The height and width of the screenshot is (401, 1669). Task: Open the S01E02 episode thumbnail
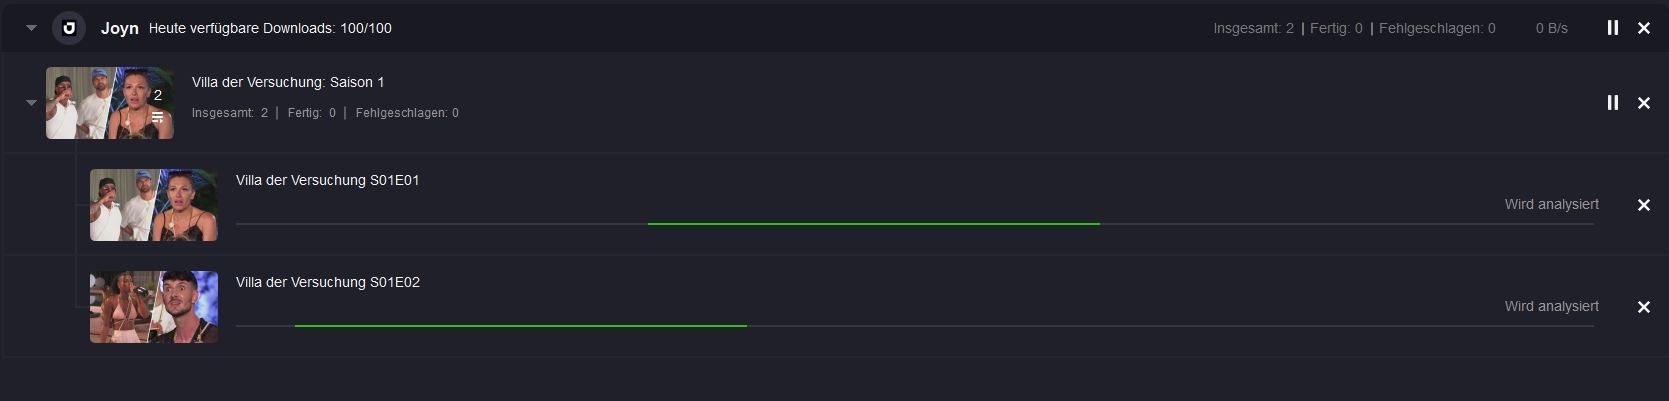click(x=154, y=307)
